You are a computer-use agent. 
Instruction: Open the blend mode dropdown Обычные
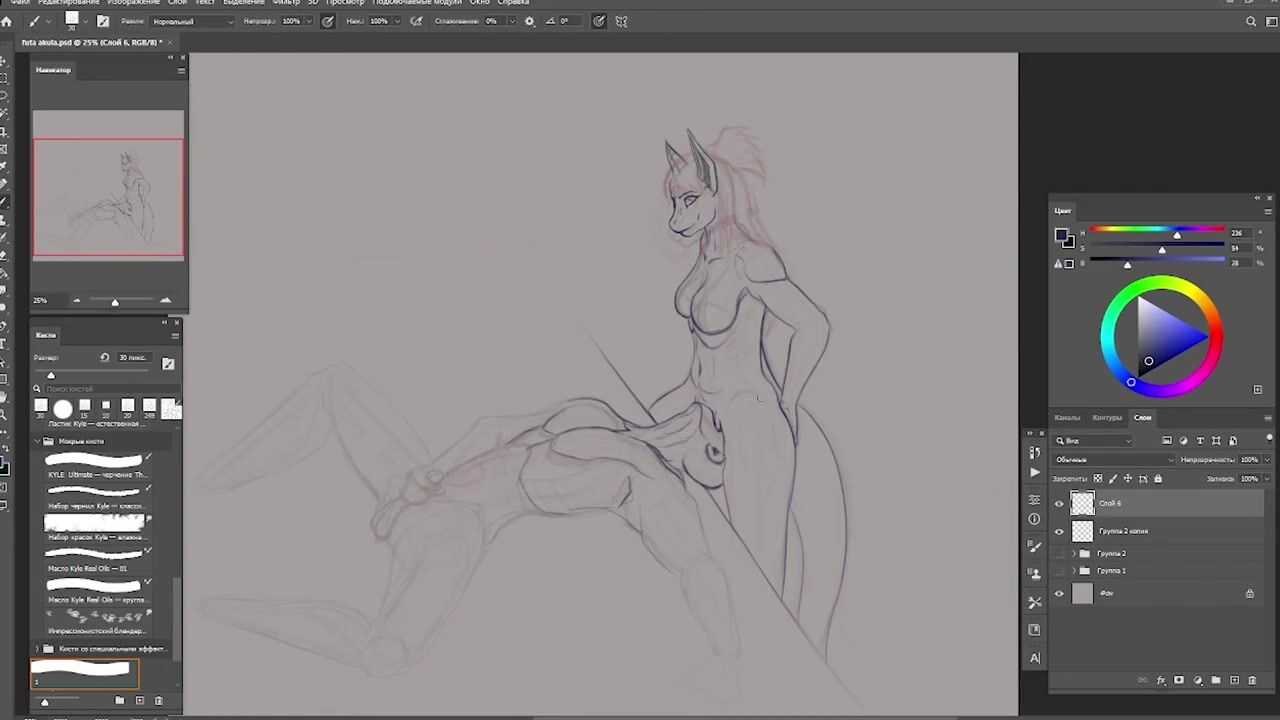click(x=1114, y=459)
